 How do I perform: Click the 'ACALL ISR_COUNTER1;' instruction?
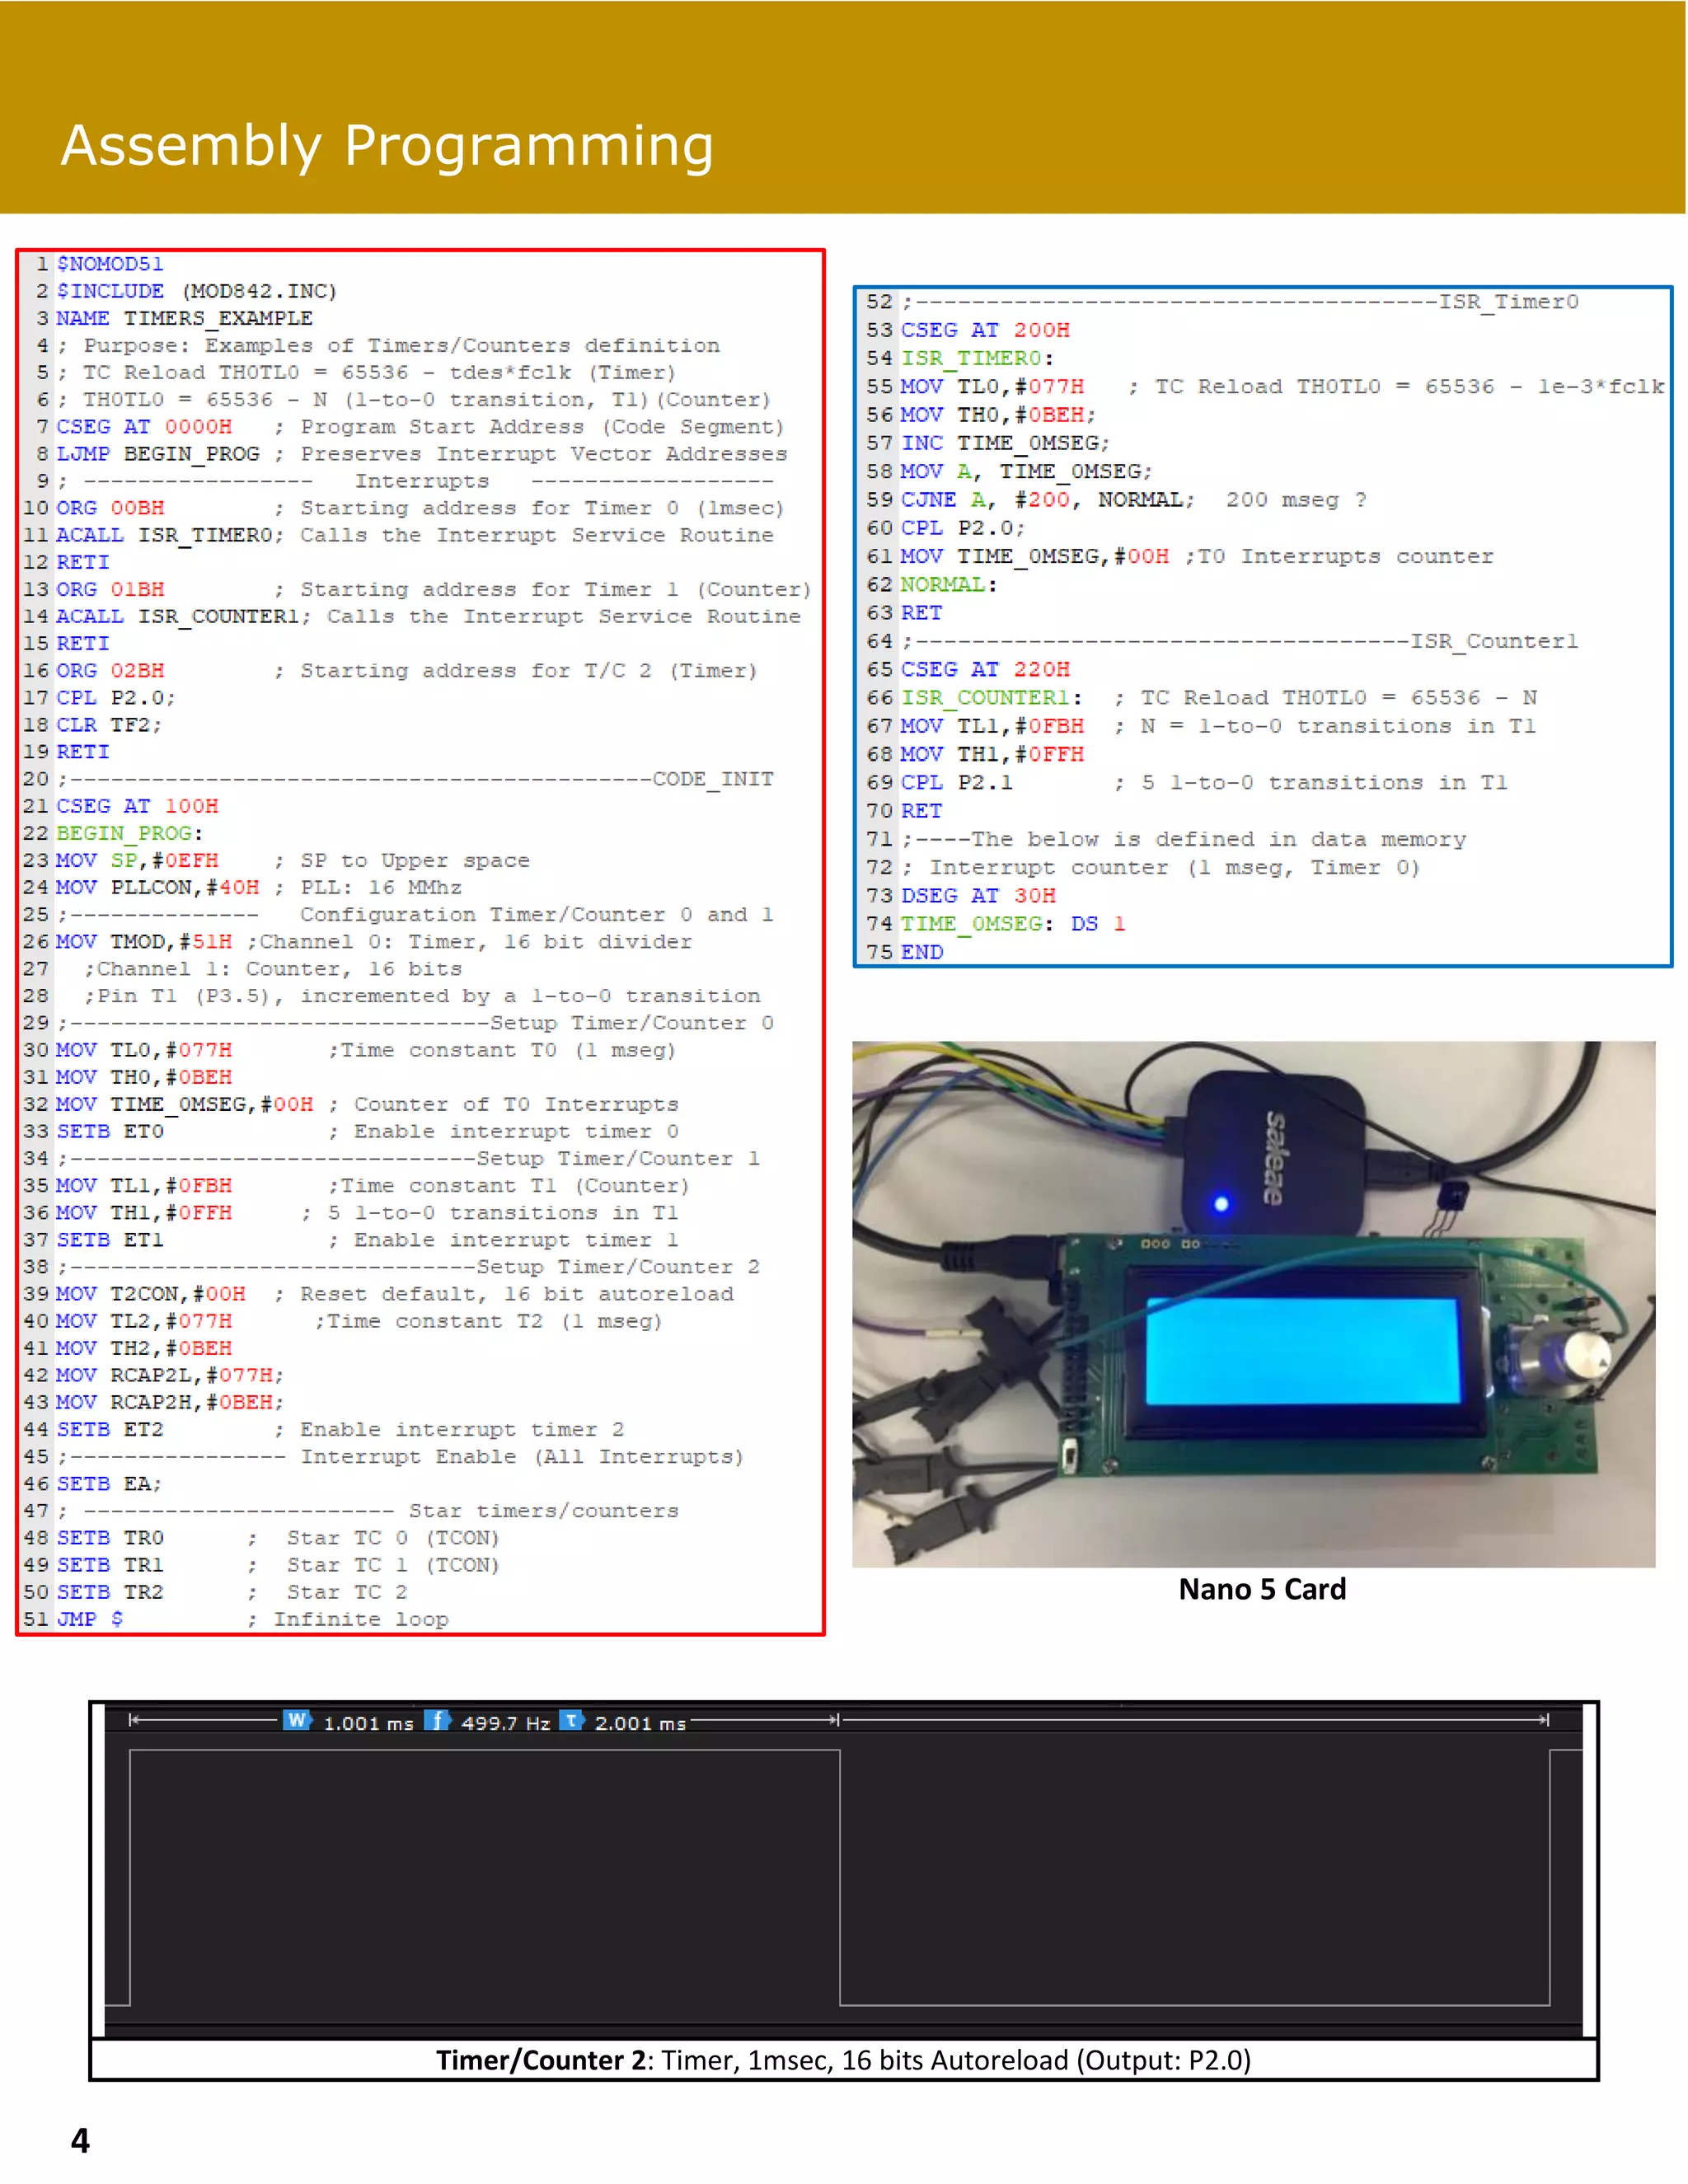pos(184,616)
